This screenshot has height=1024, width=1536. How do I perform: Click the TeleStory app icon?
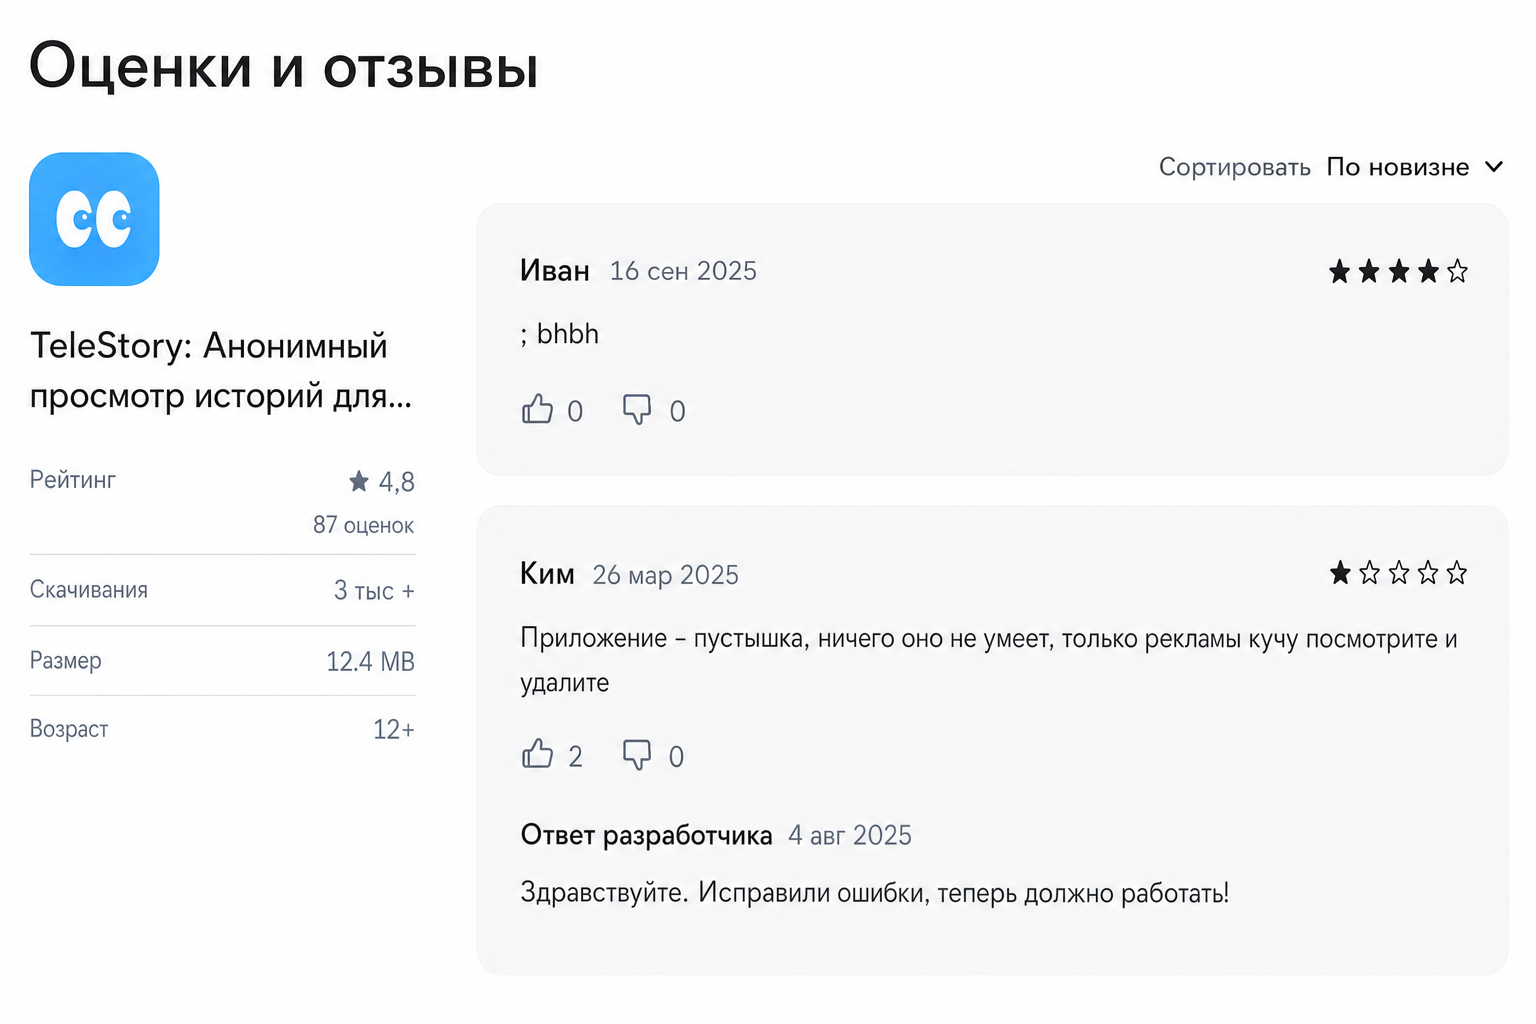[x=94, y=219]
